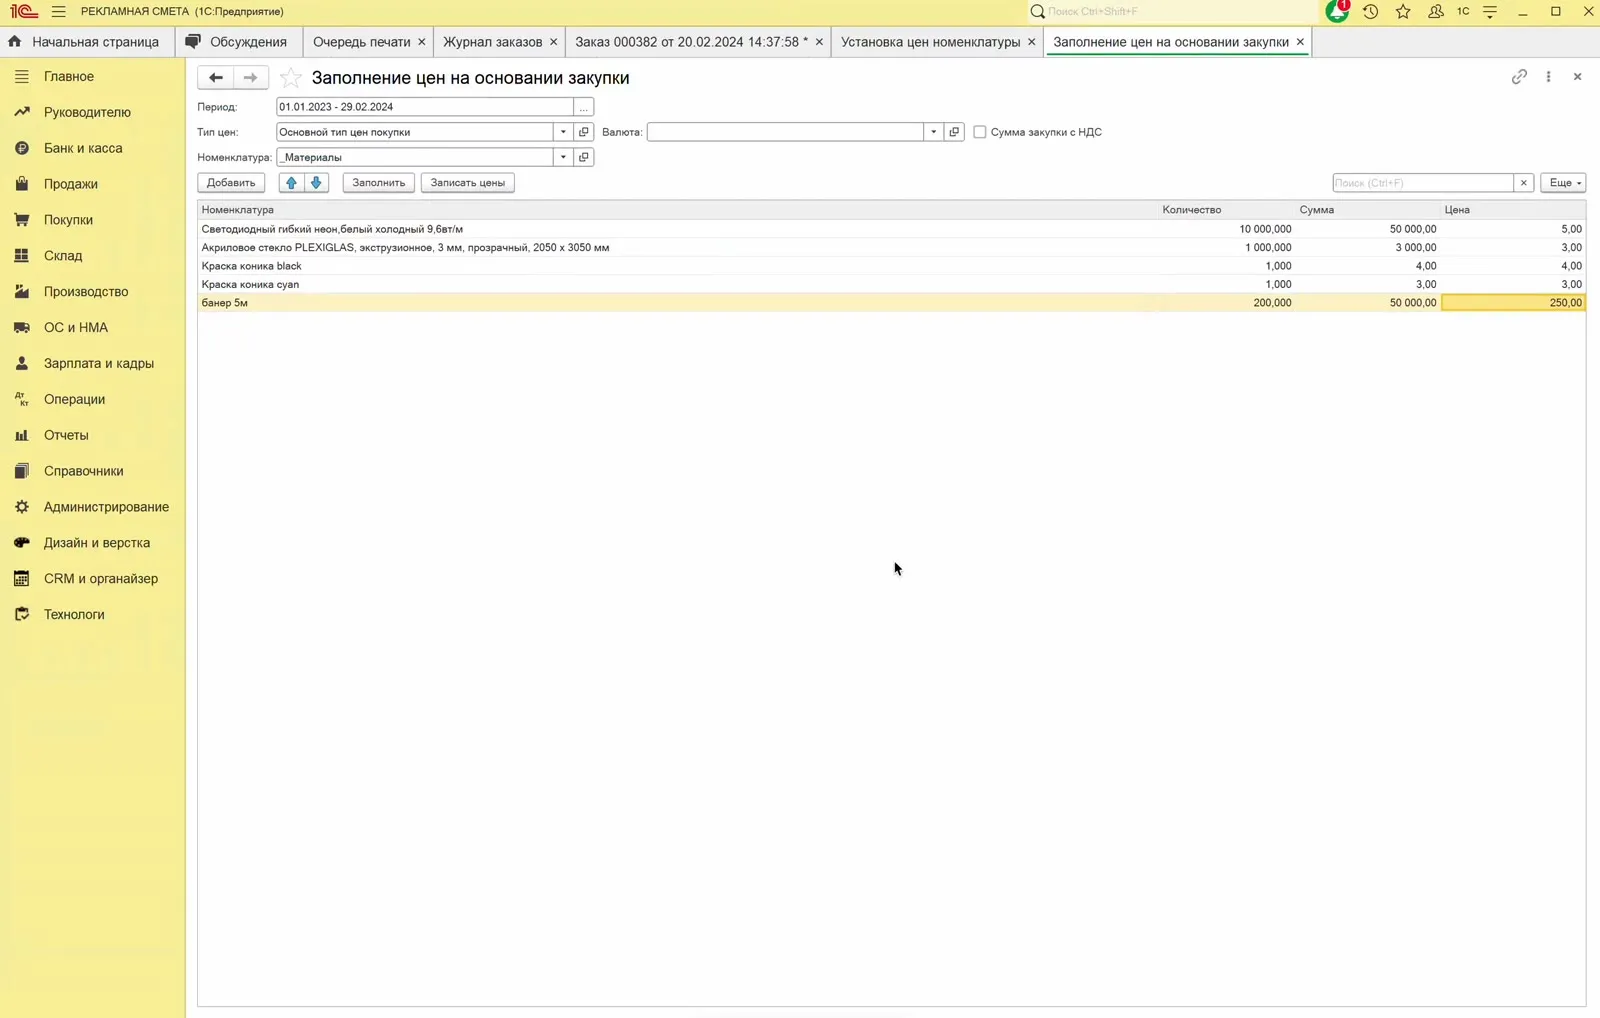
Task: Open the favorites star in title bar
Action: pyautogui.click(x=1403, y=12)
